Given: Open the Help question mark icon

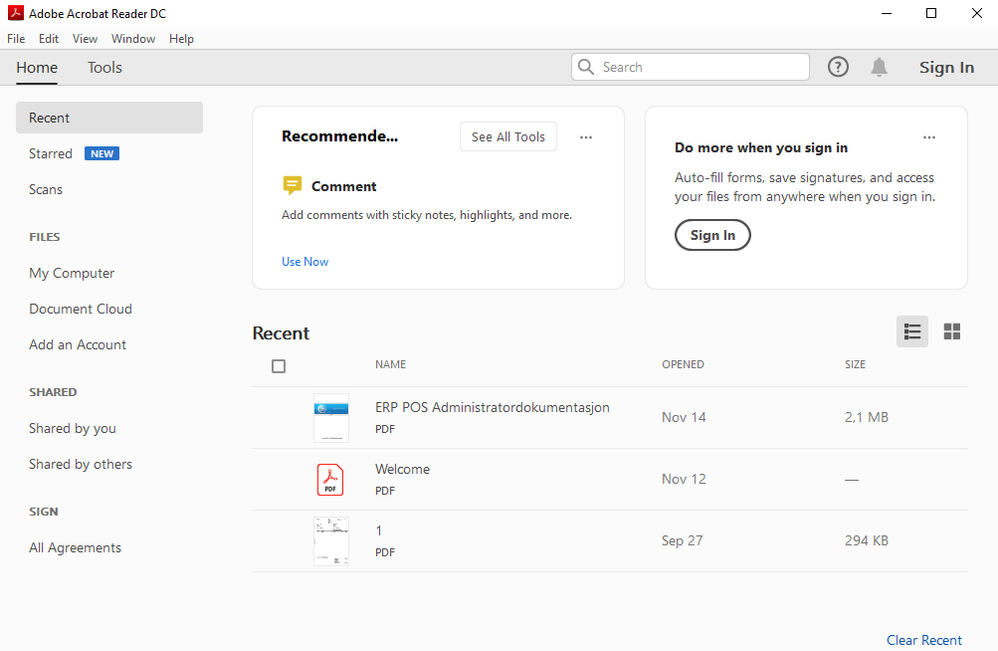Looking at the screenshot, I should [x=838, y=67].
